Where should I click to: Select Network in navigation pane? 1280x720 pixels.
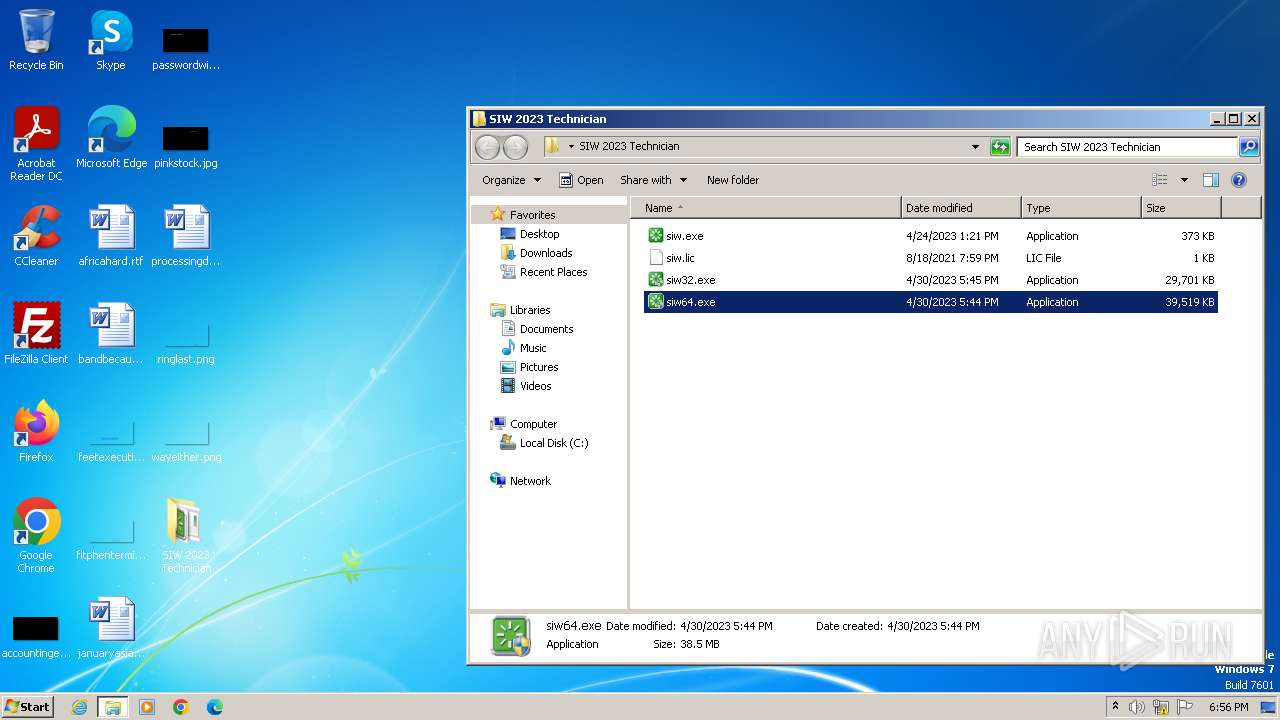(x=530, y=481)
